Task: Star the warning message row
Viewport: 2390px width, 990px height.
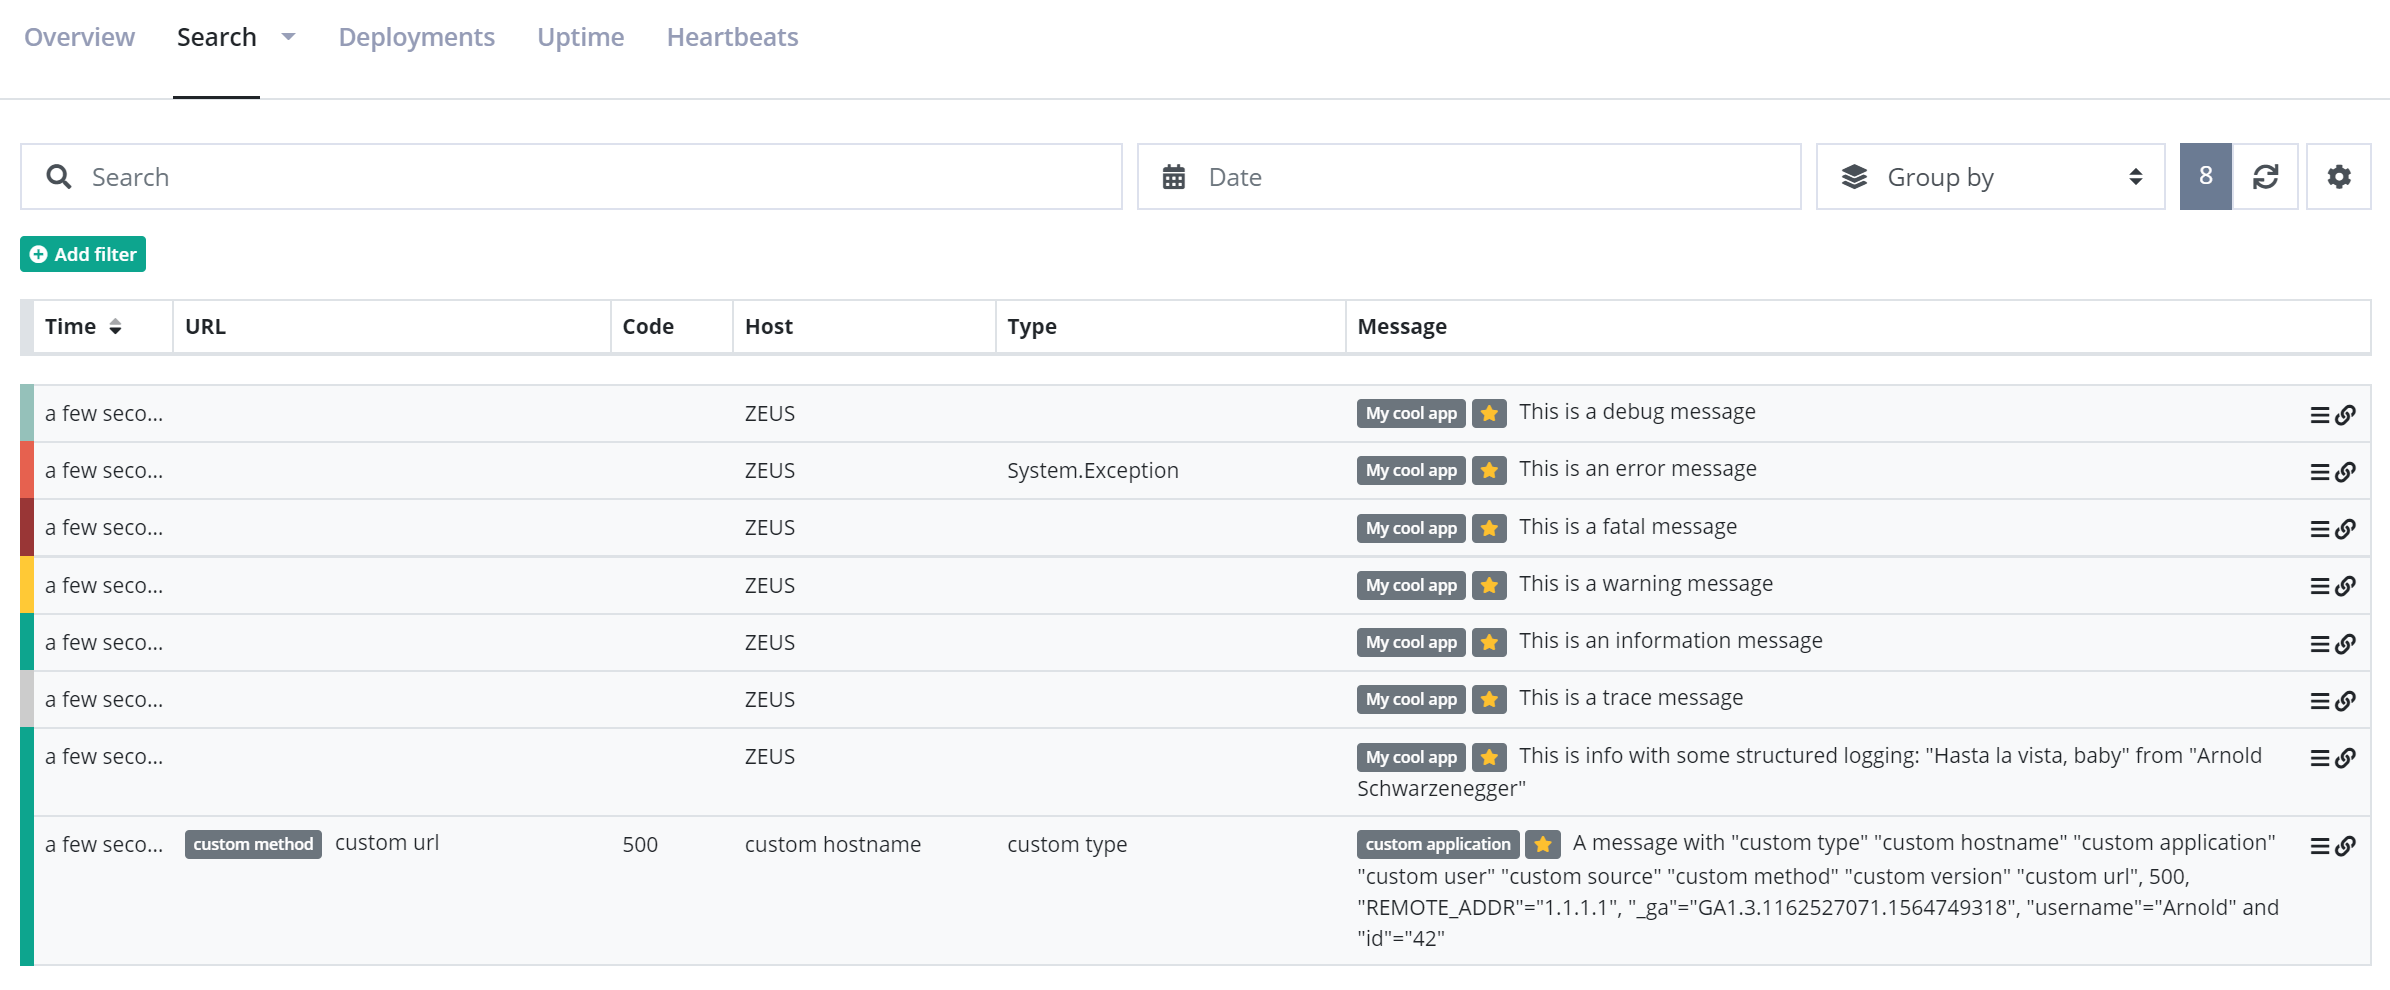Action: coord(1489,585)
